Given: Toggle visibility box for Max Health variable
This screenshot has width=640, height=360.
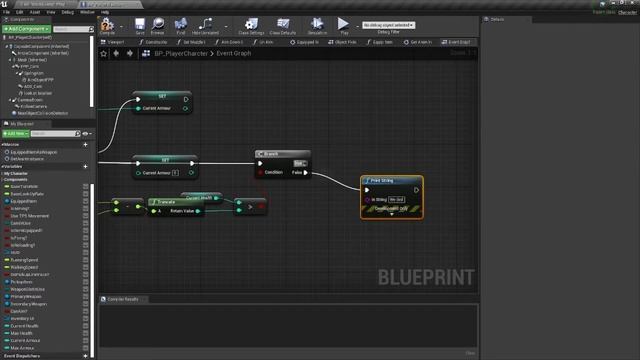Looking at the screenshot, I should coord(86,333).
